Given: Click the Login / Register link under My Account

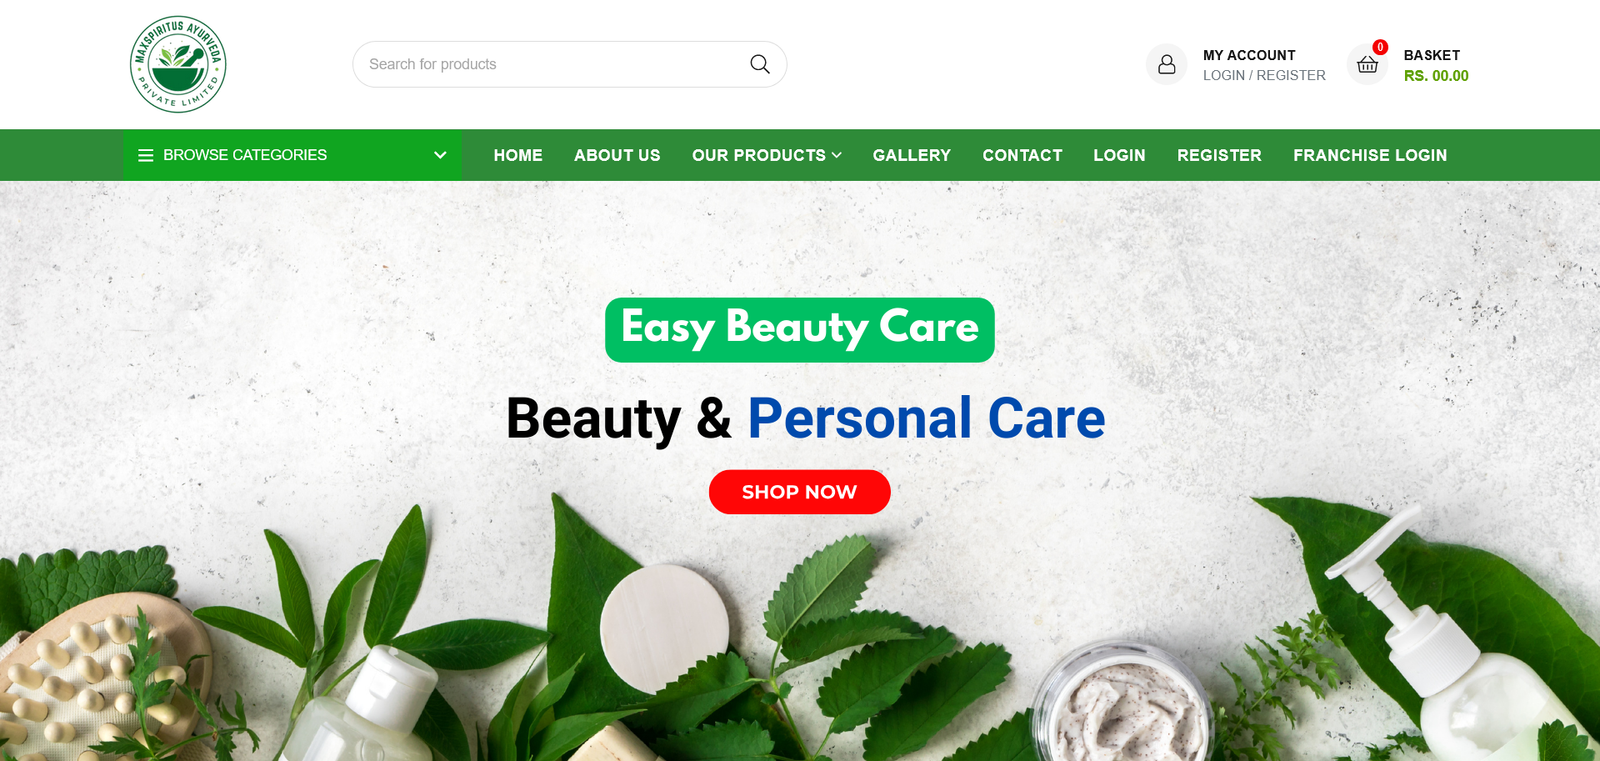Looking at the screenshot, I should [x=1264, y=75].
